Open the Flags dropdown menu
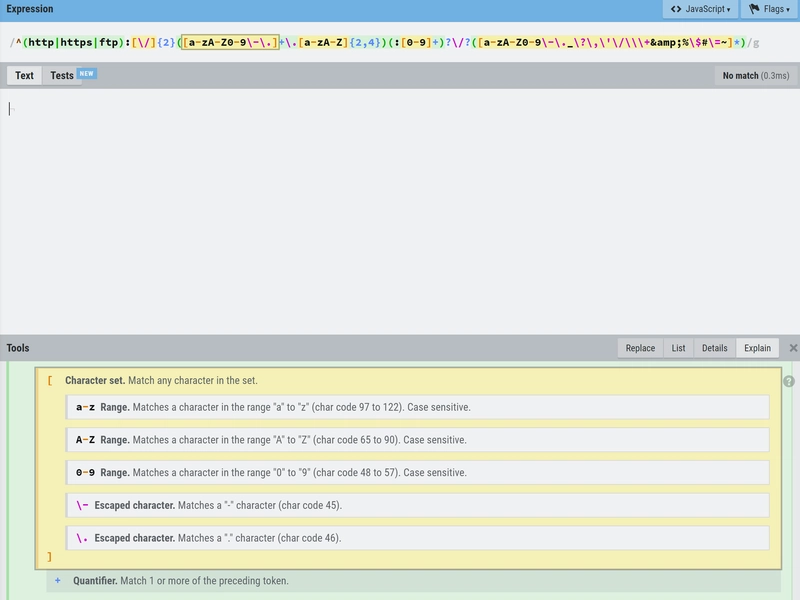 click(769, 9)
